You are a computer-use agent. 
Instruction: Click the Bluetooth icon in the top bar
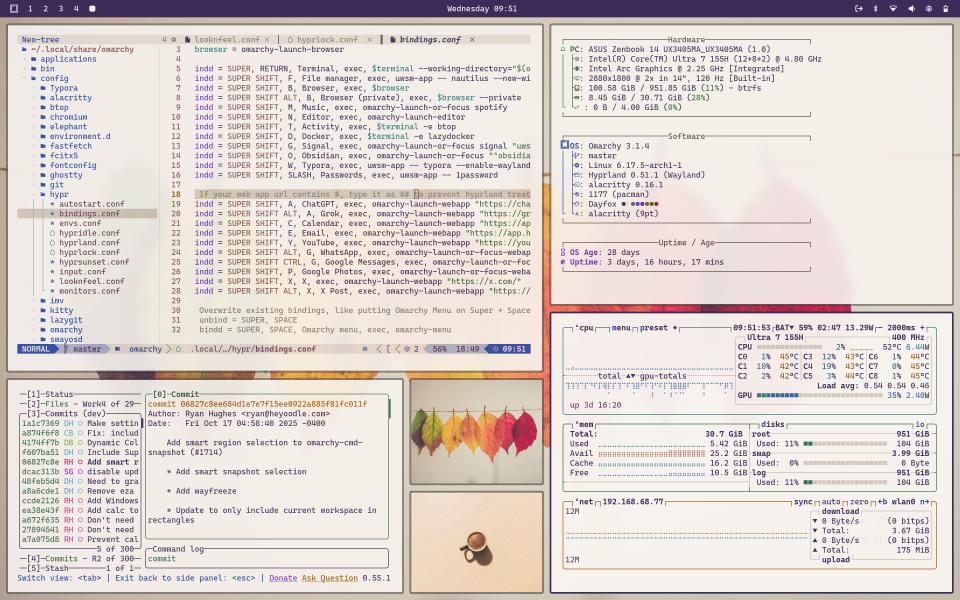(875, 8)
